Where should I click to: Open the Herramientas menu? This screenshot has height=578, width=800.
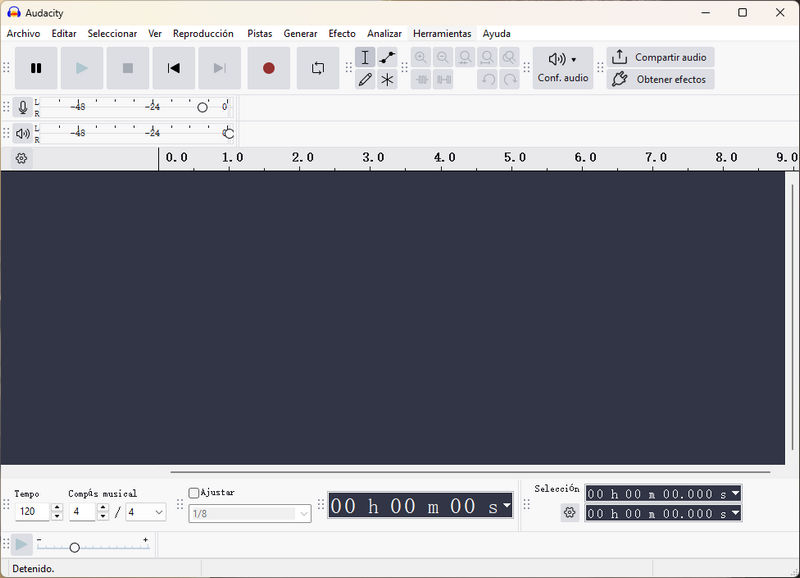442,34
